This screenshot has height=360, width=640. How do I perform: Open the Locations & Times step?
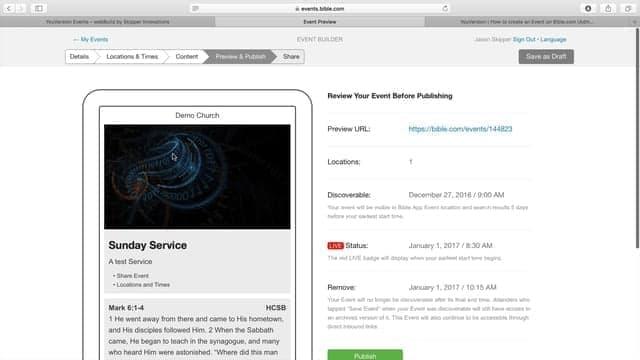pyautogui.click(x=132, y=56)
